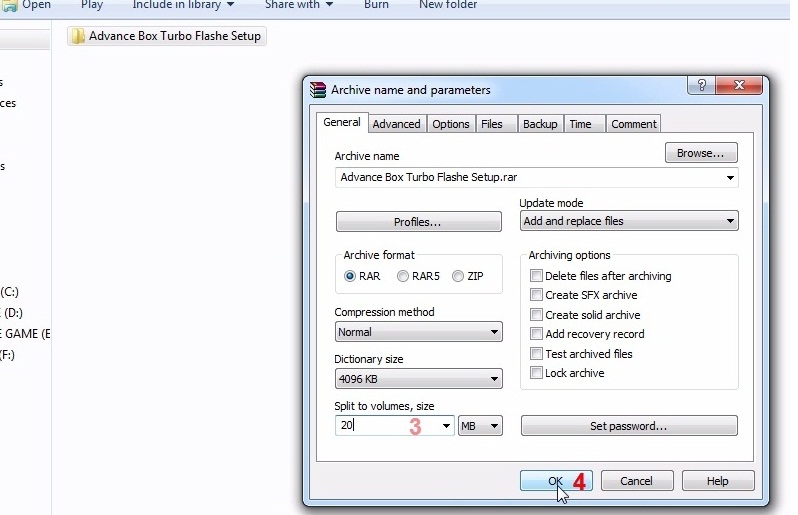Enable Delete files after archiving

[536, 276]
